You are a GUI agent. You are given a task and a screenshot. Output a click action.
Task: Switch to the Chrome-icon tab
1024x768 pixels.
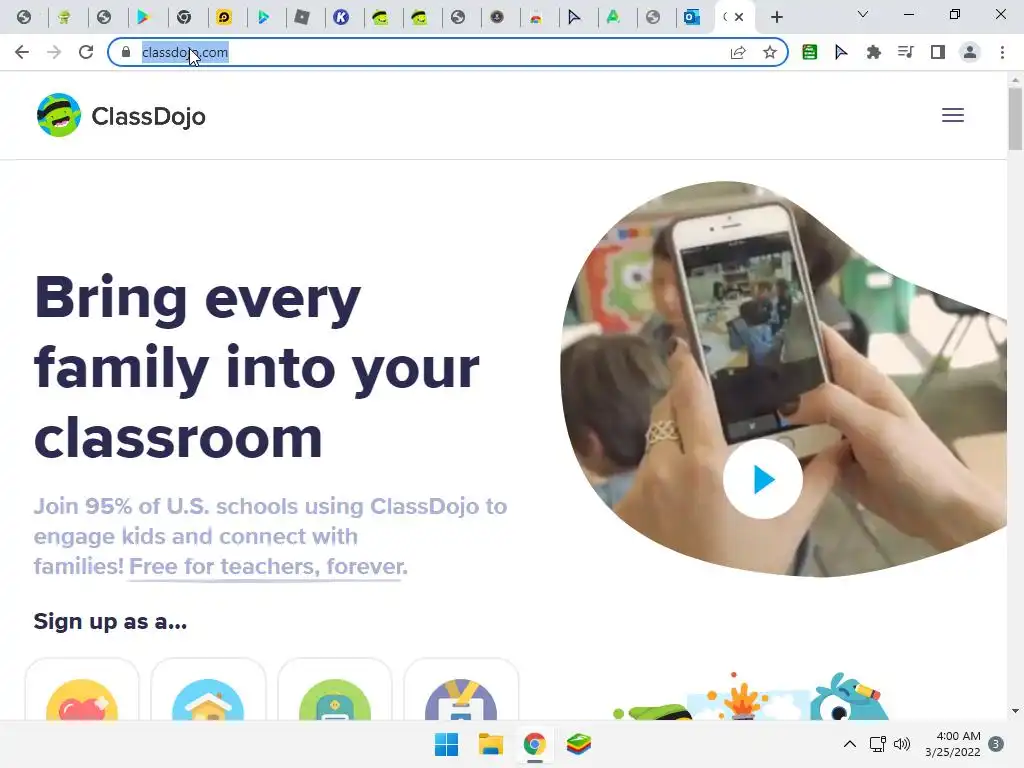point(184,17)
